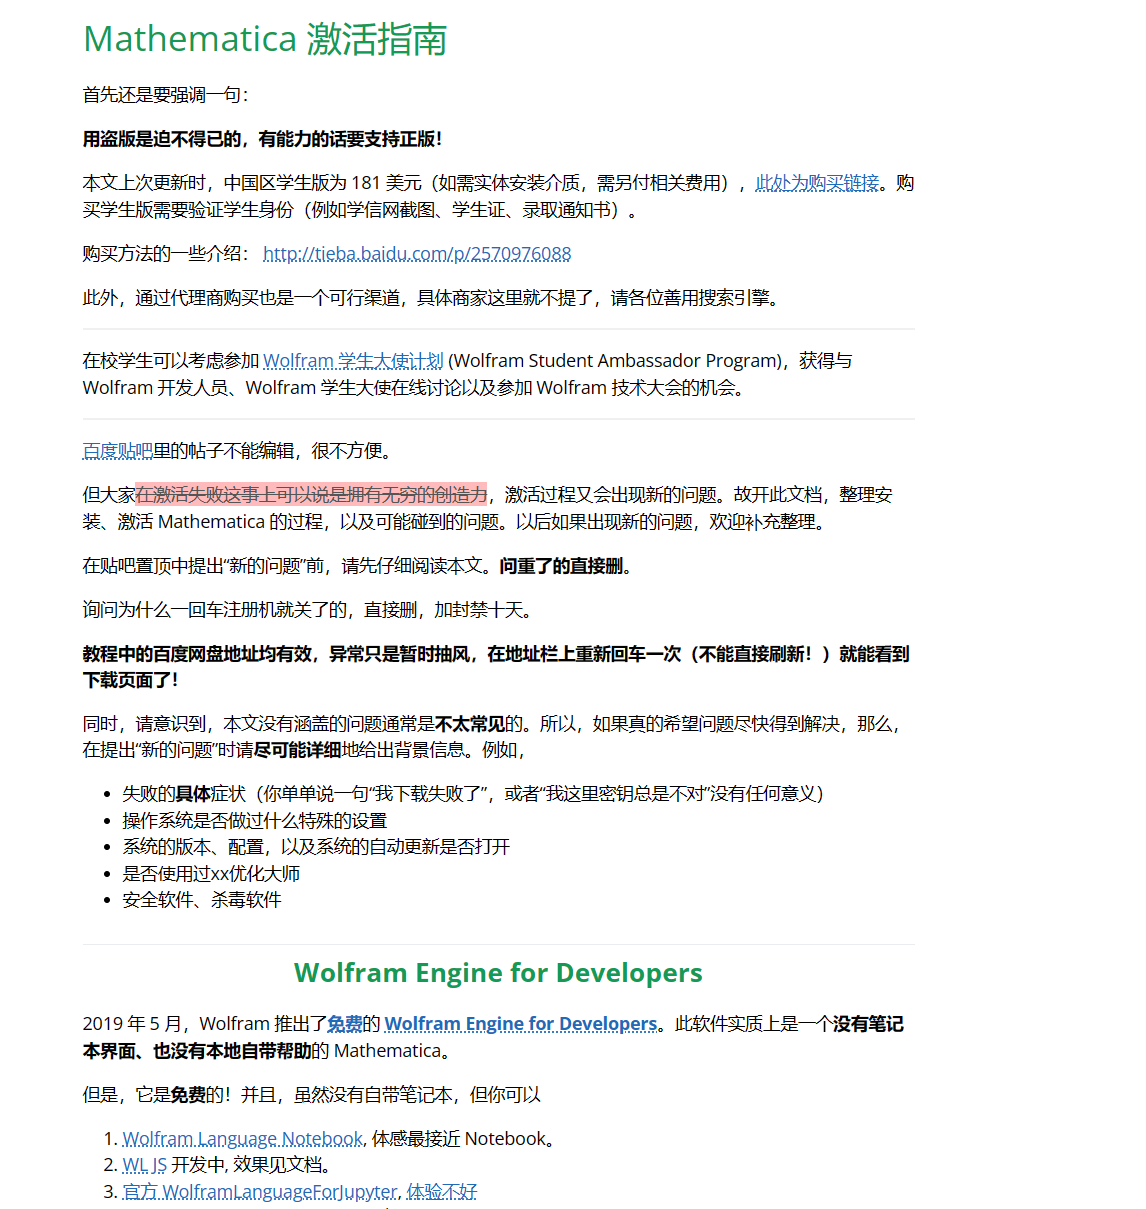Click the 是否使用过xx优化大师 list item

click(x=211, y=873)
